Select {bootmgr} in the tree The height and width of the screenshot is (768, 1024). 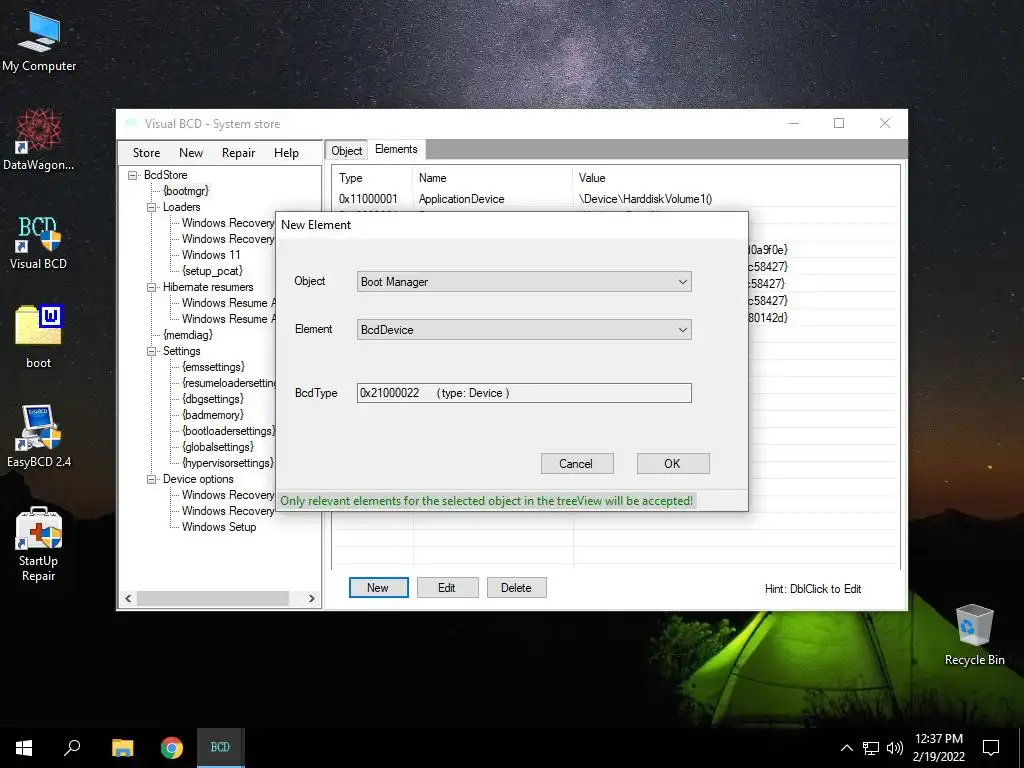(x=186, y=191)
